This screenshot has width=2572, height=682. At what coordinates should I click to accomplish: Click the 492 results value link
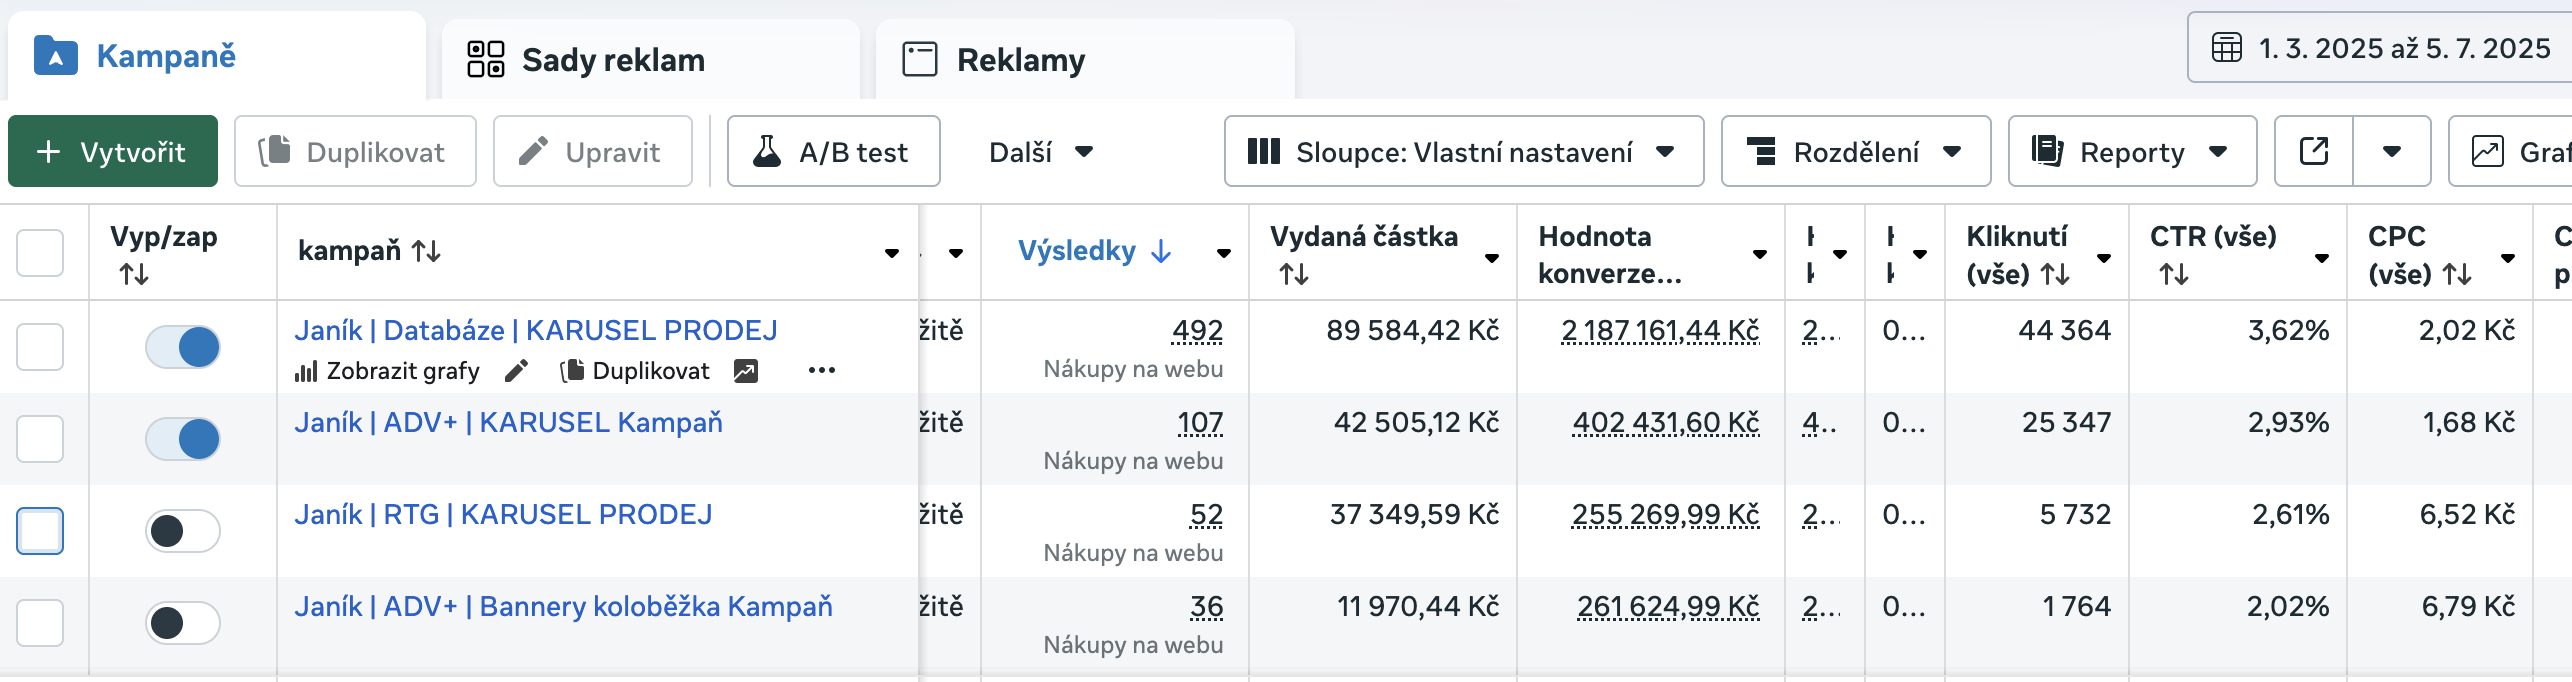(1197, 331)
